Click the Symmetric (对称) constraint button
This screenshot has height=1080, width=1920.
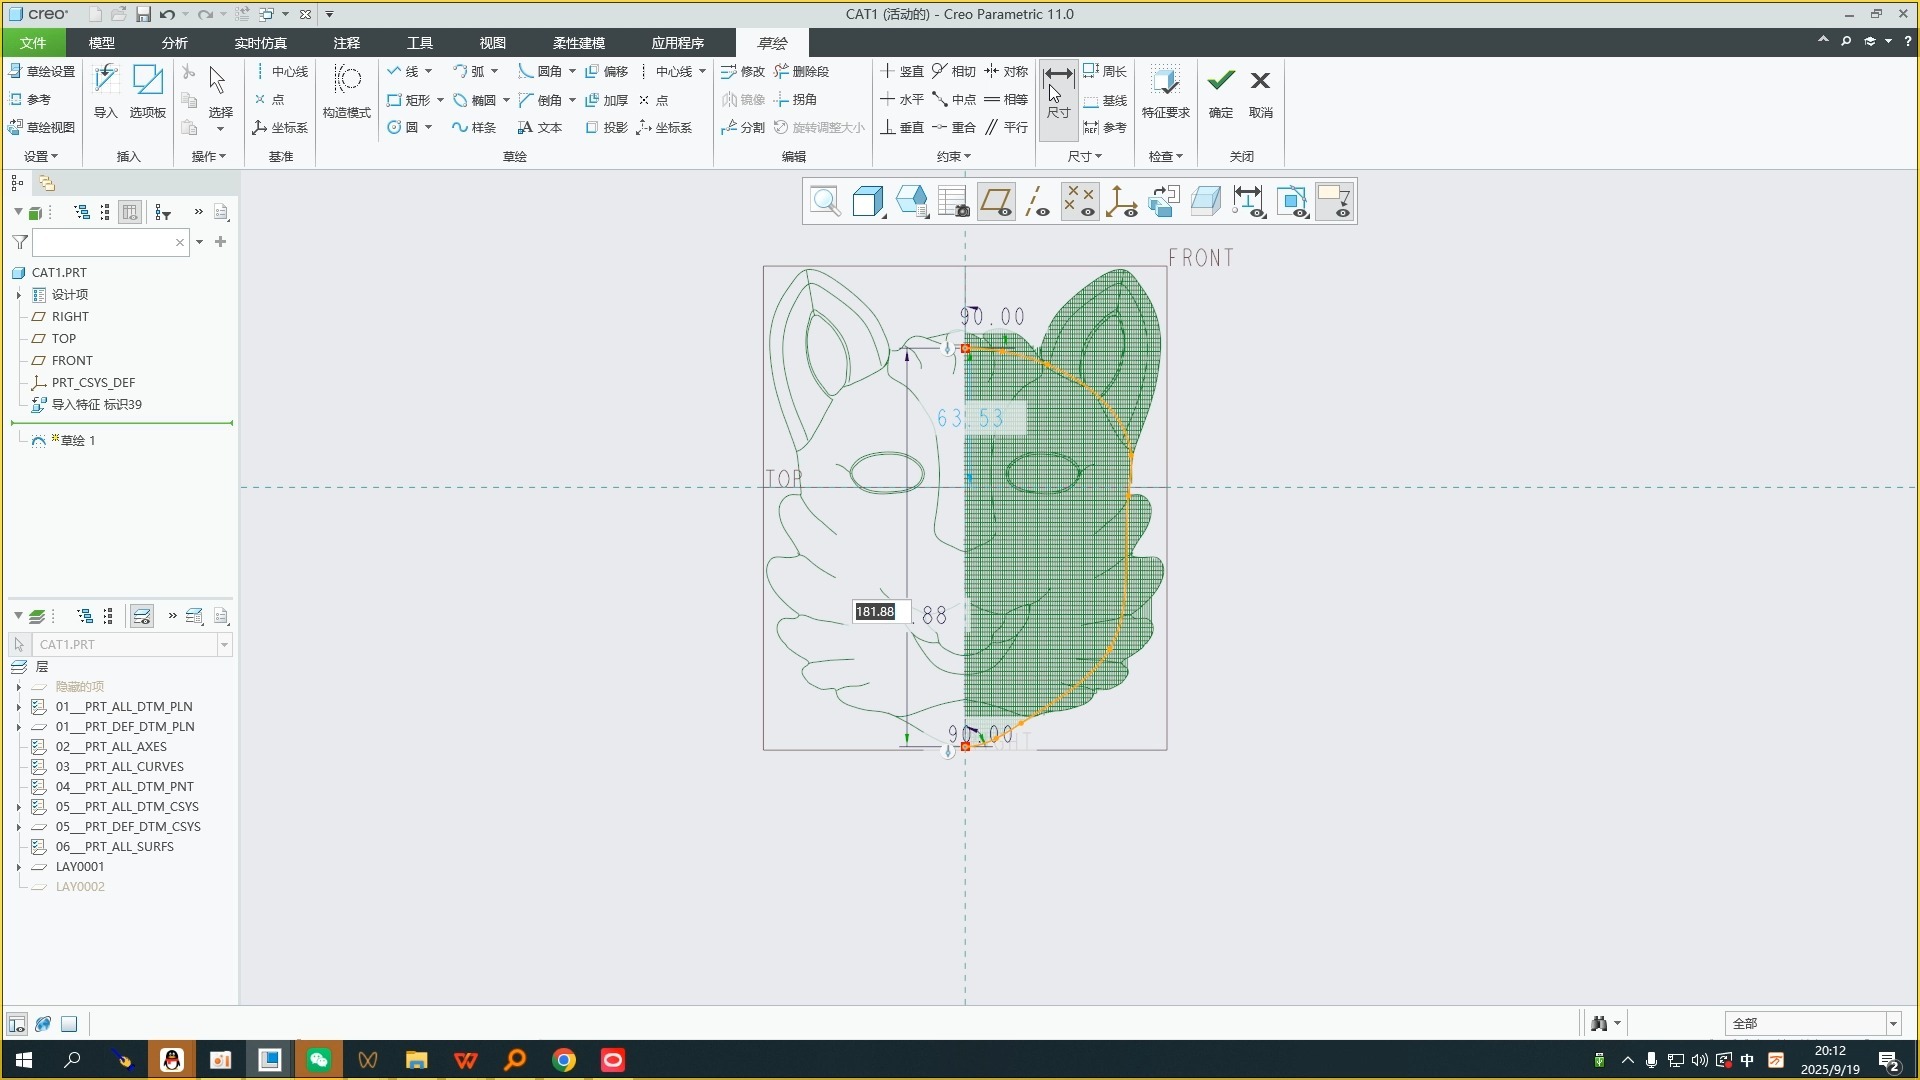pos(1006,72)
